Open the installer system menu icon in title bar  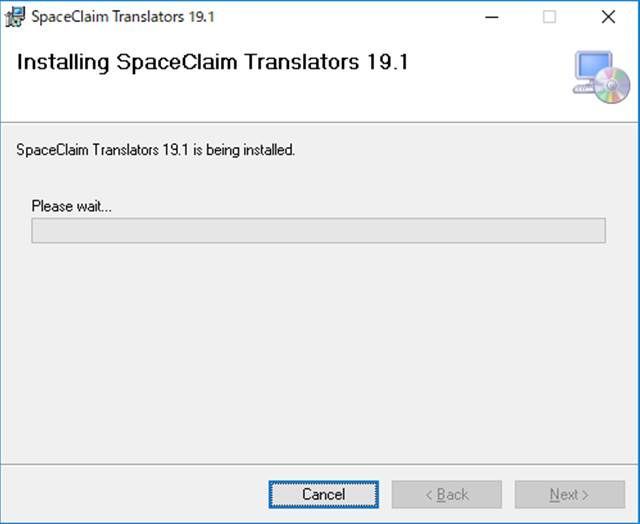tap(15, 17)
